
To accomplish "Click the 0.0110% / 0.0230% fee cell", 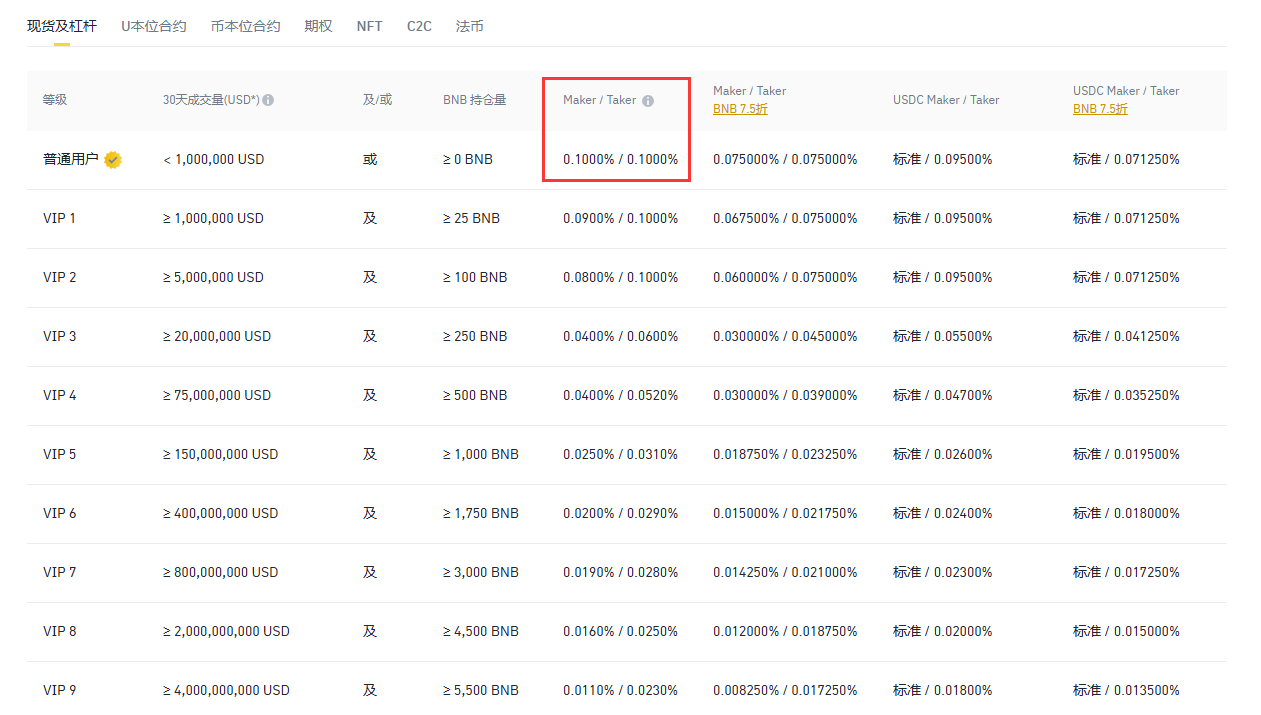I will (621, 690).
